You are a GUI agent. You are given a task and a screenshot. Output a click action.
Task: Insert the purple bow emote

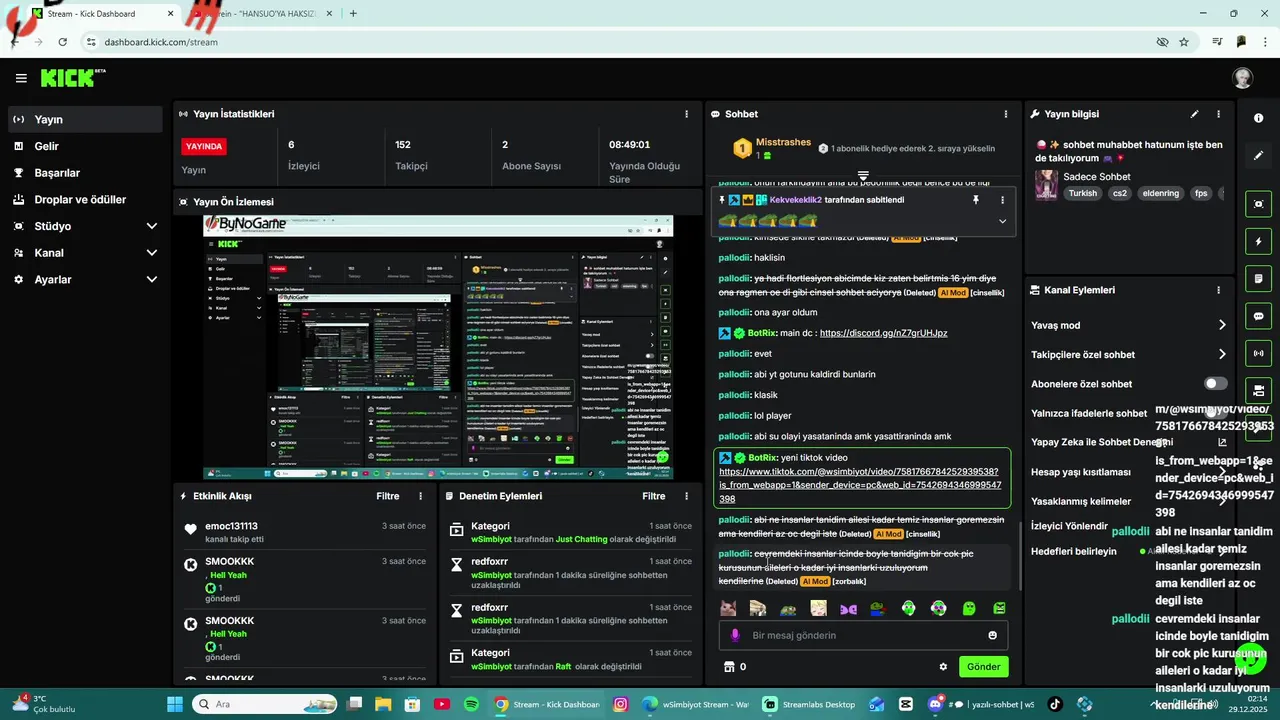(x=848, y=608)
